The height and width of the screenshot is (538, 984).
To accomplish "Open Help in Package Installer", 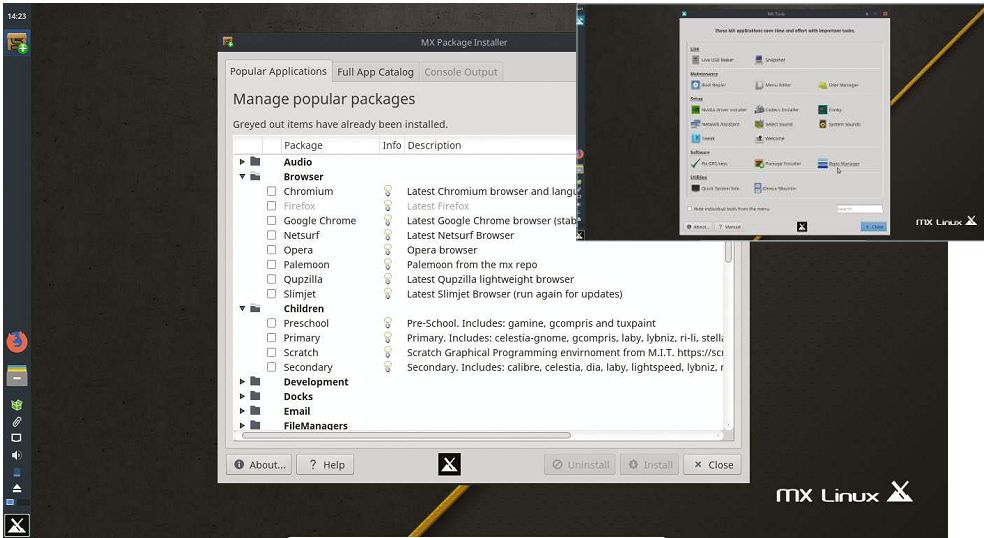I will tap(326, 465).
